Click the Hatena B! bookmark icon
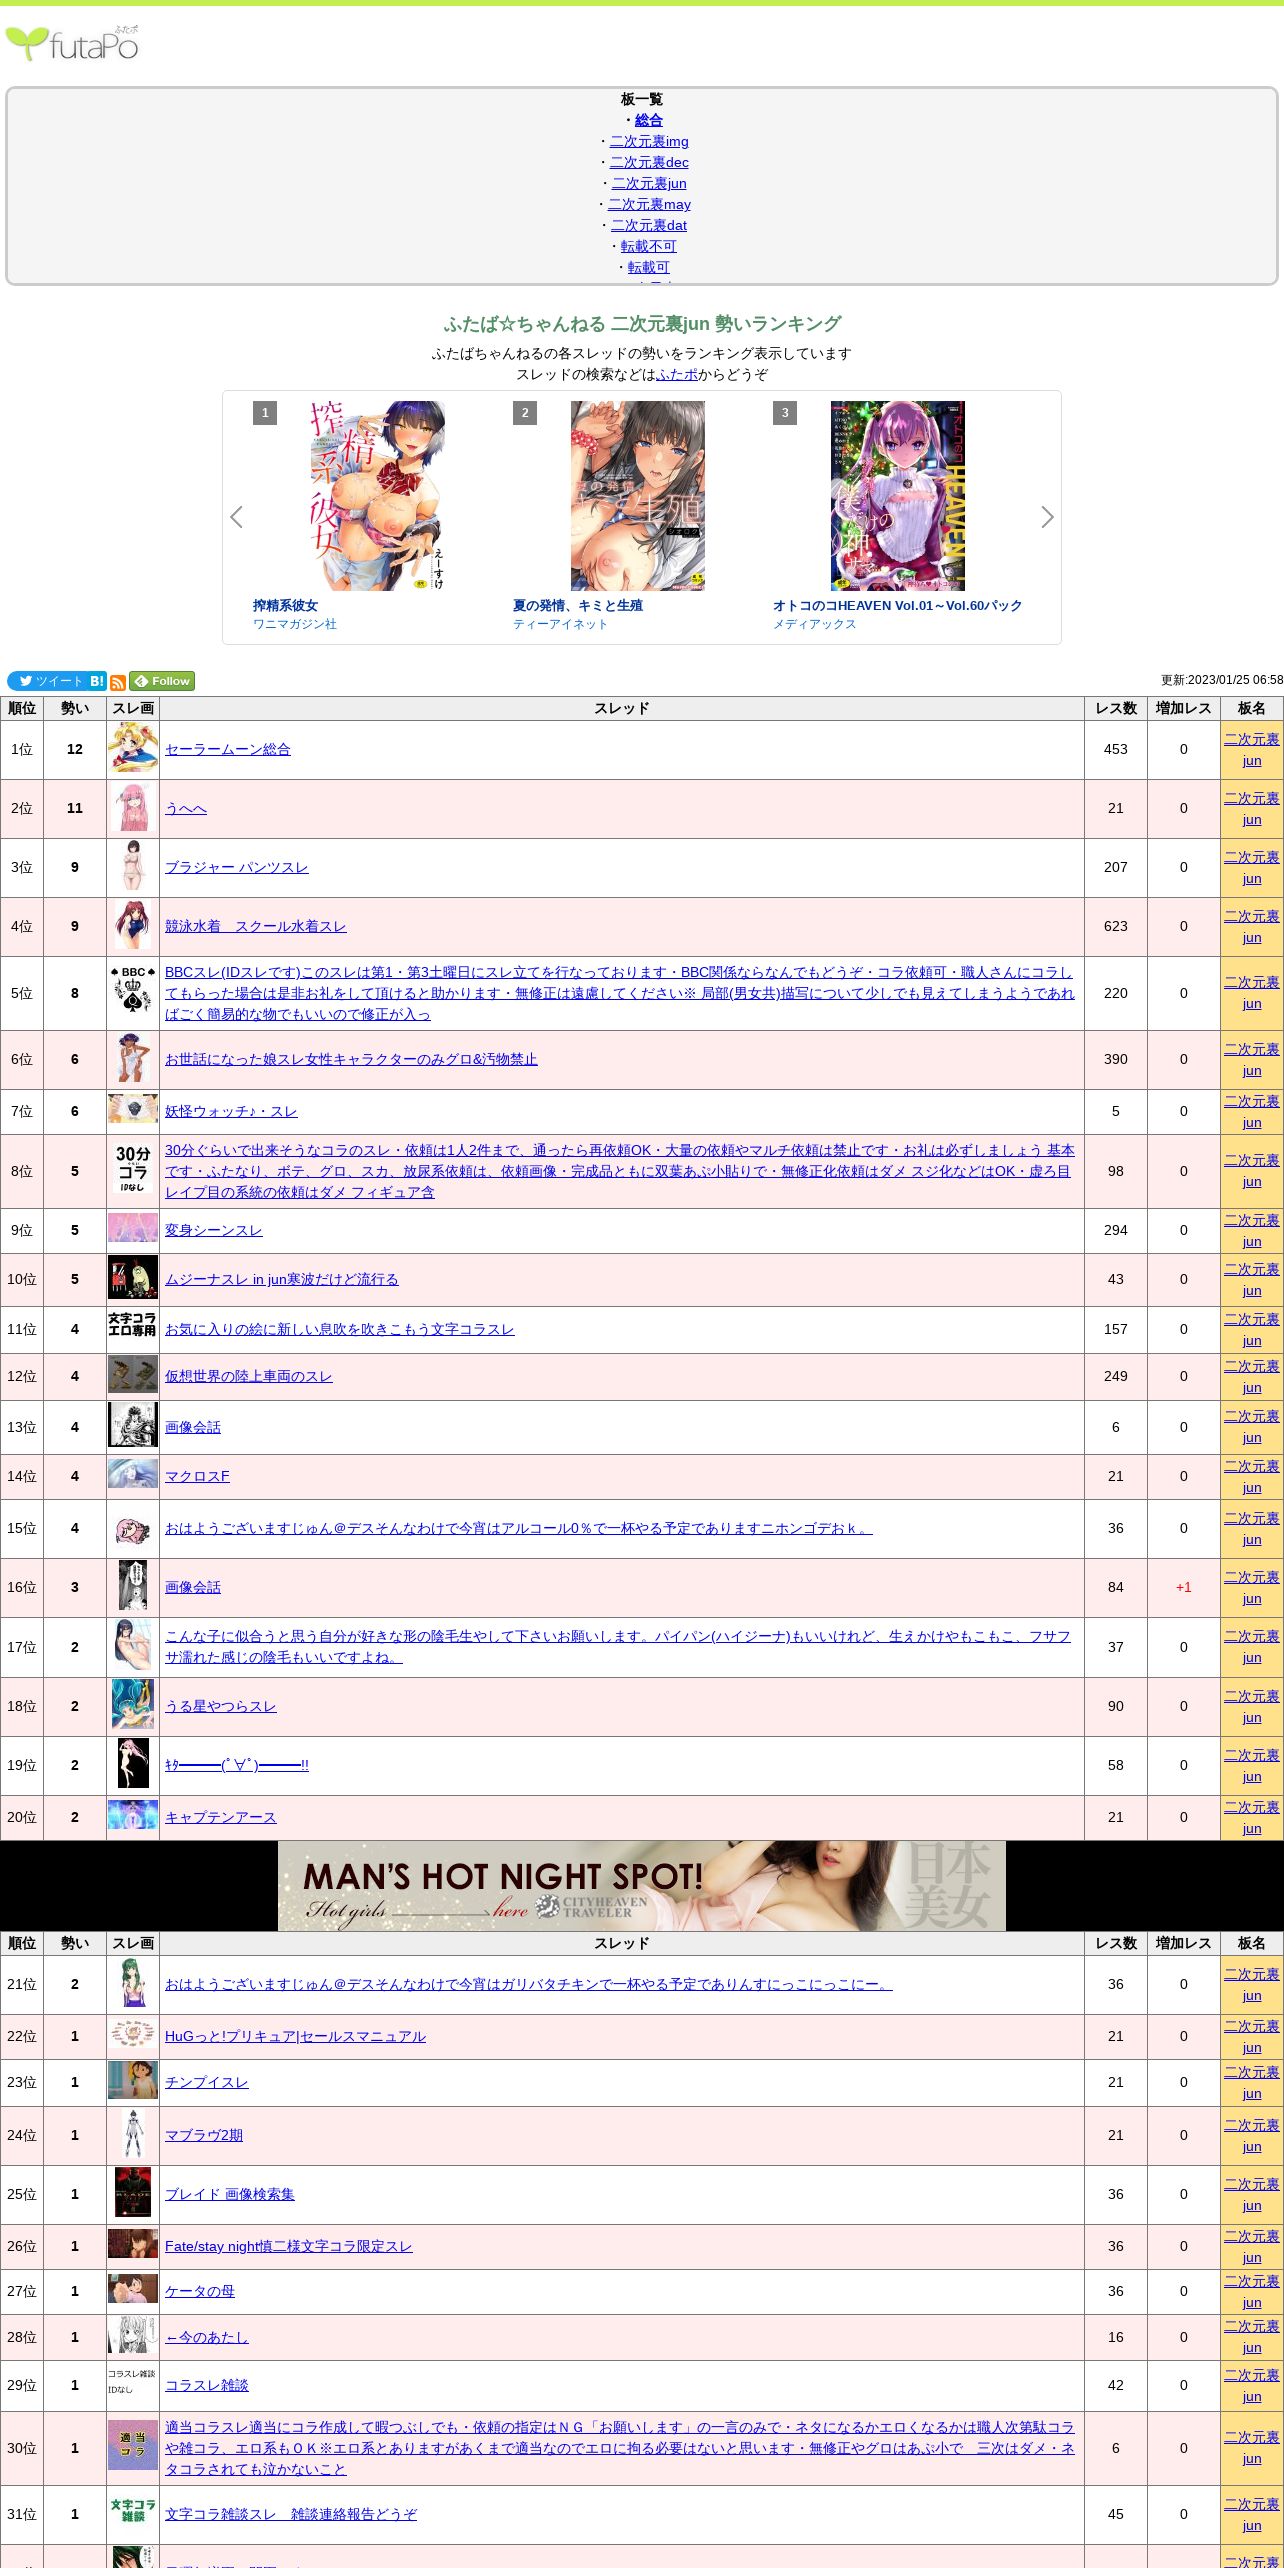The image size is (1284, 2568). click(97, 681)
